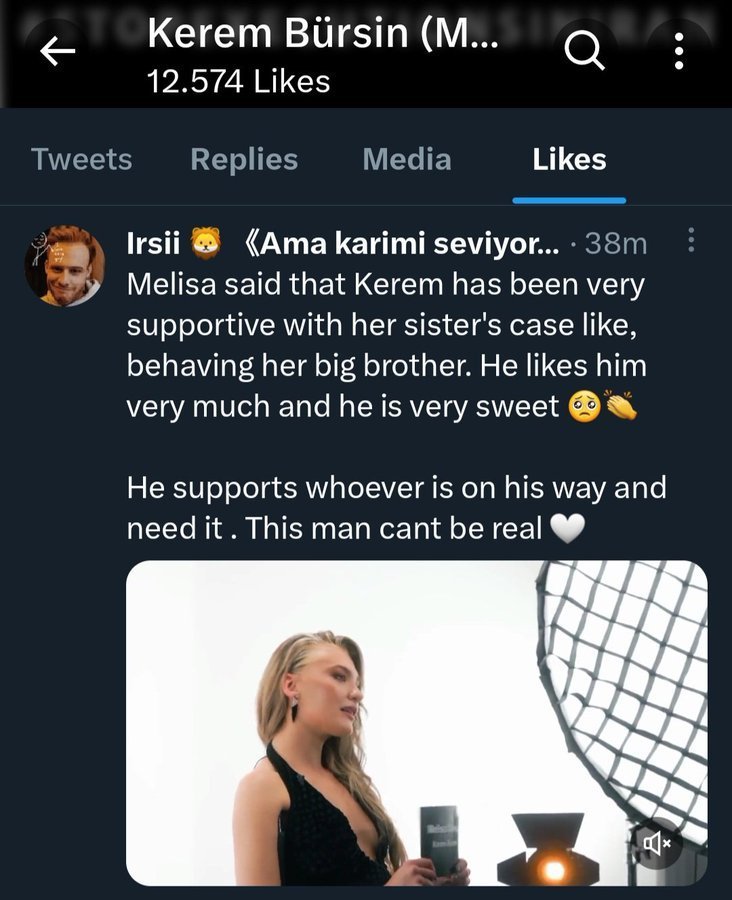732x900 pixels.
Task: Open the Media tab
Action: pyautogui.click(x=406, y=160)
